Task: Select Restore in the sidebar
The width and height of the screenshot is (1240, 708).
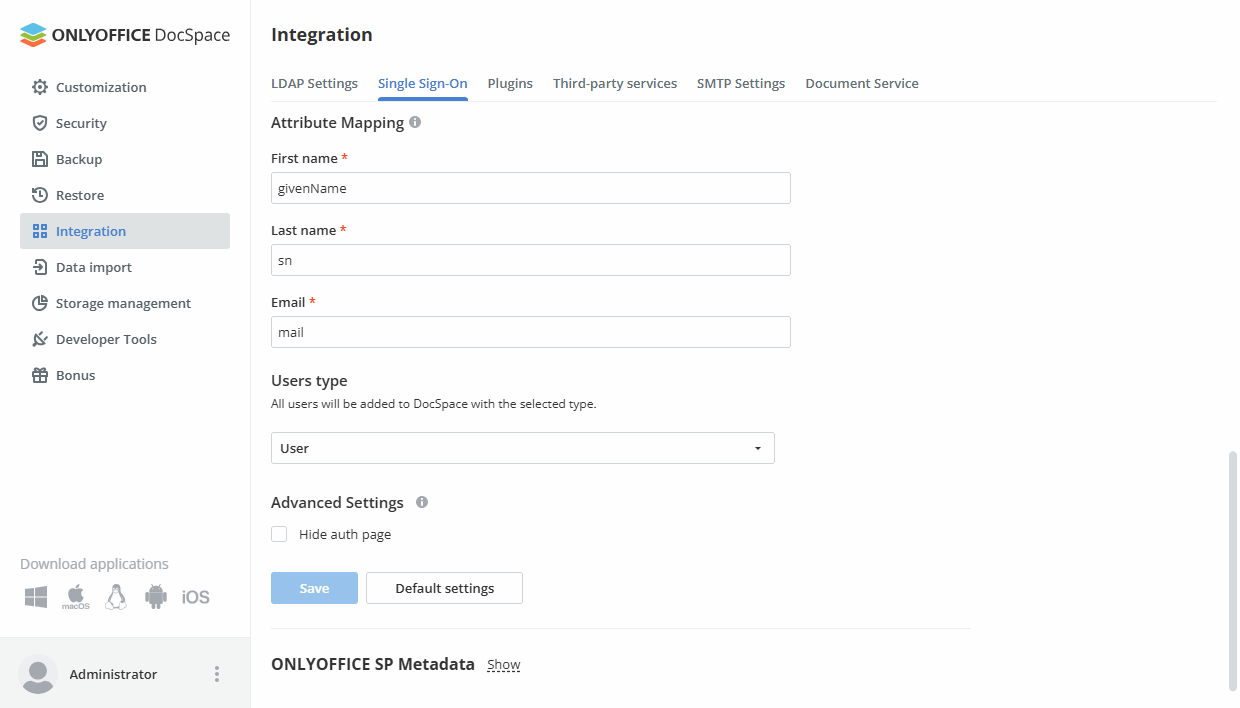Action: coord(82,195)
